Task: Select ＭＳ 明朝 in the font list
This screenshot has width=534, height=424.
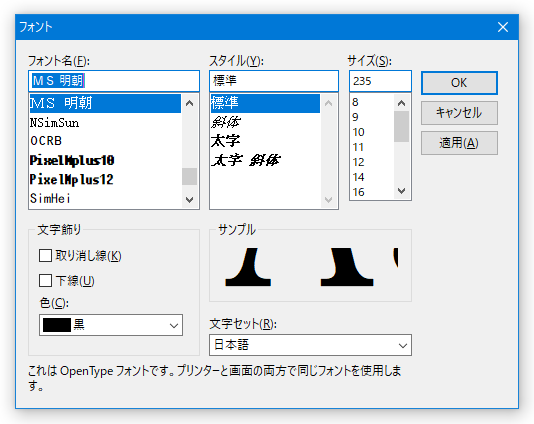Action: pos(105,103)
